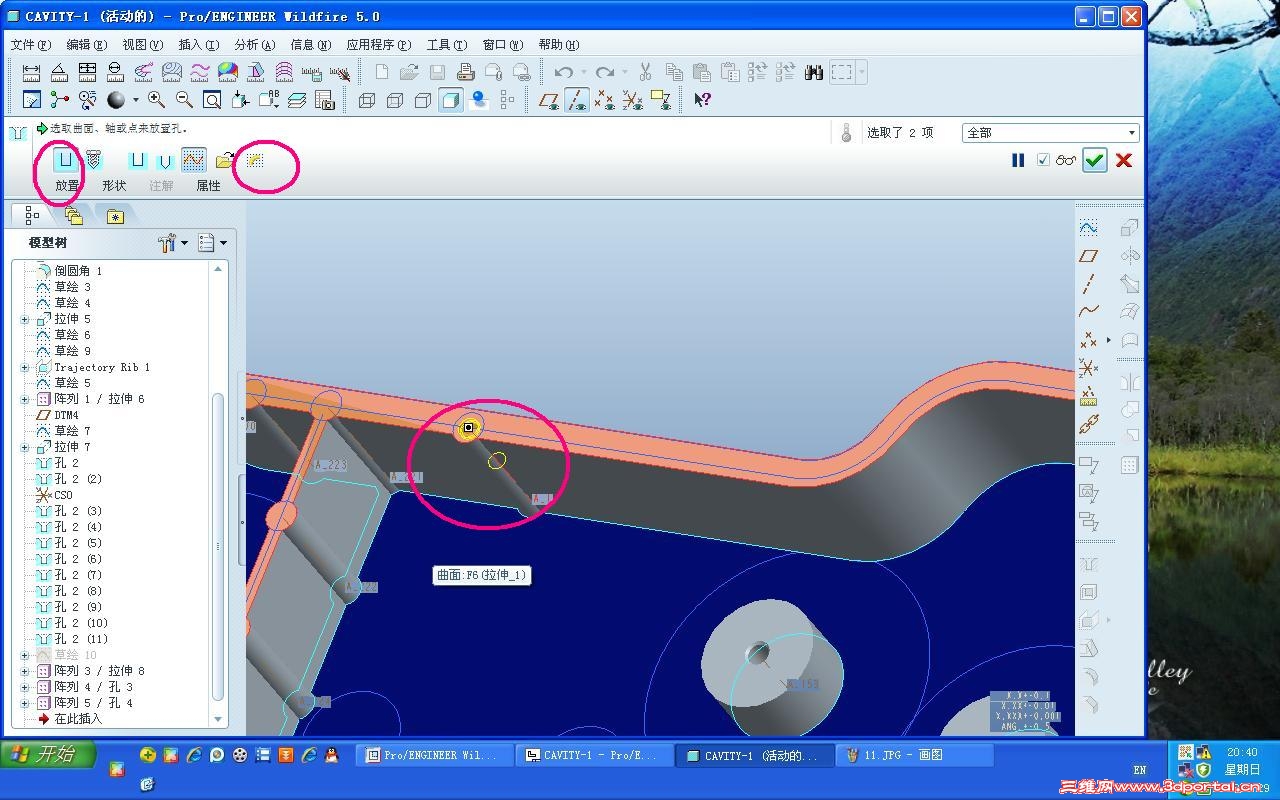1280x800 pixels.
Task: Open the 分析(A) menu
Action: pyautogui.click(x=254, y=45)
